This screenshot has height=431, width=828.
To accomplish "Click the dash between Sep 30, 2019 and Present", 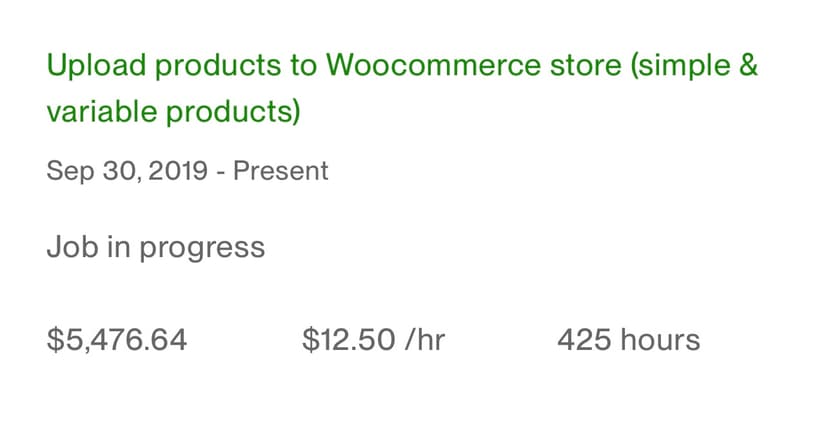I will coord(224,171).
